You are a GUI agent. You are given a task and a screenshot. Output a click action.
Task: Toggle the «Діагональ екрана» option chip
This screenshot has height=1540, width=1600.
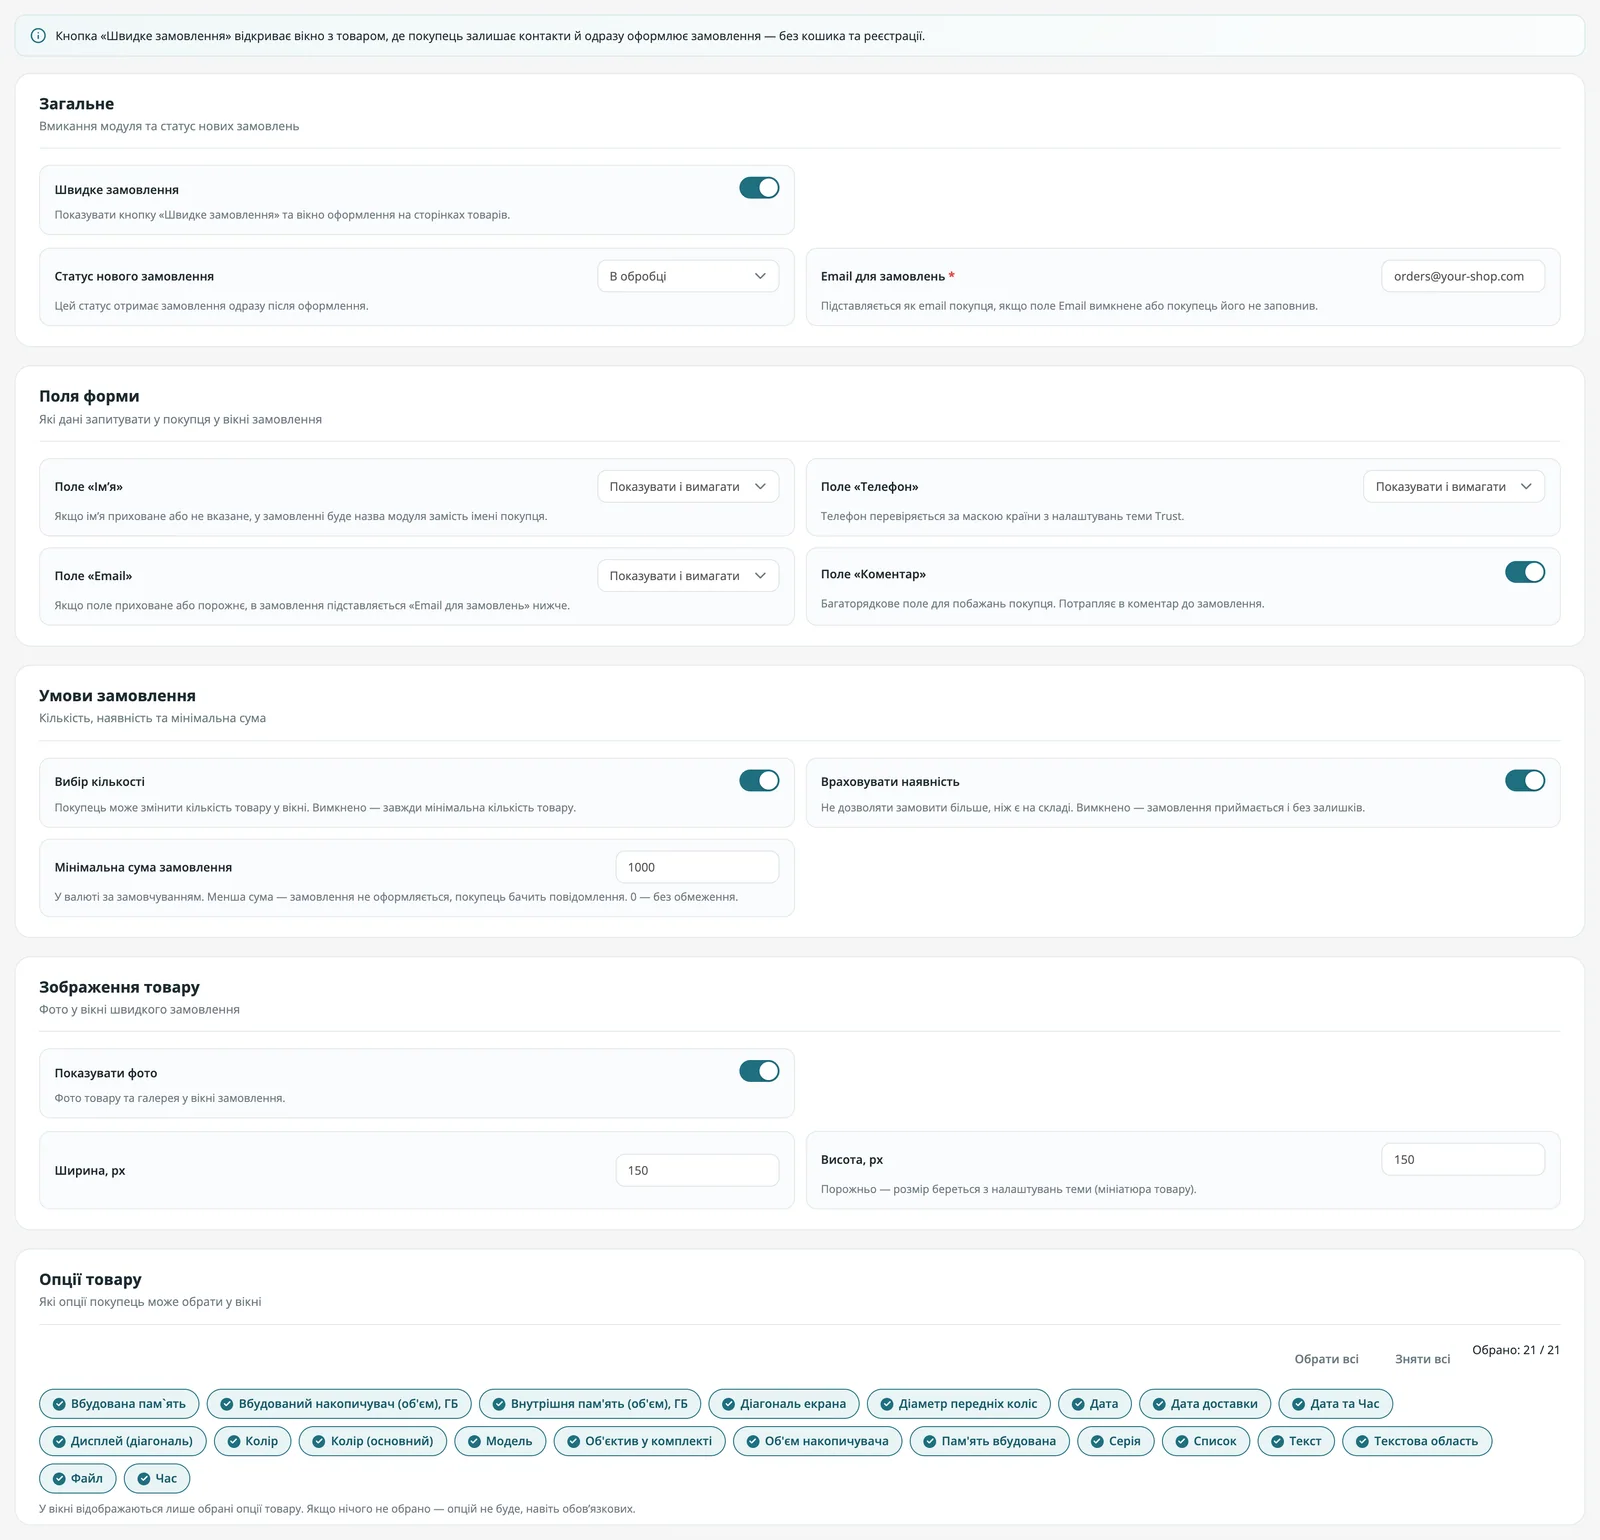tap(784, 1404)
